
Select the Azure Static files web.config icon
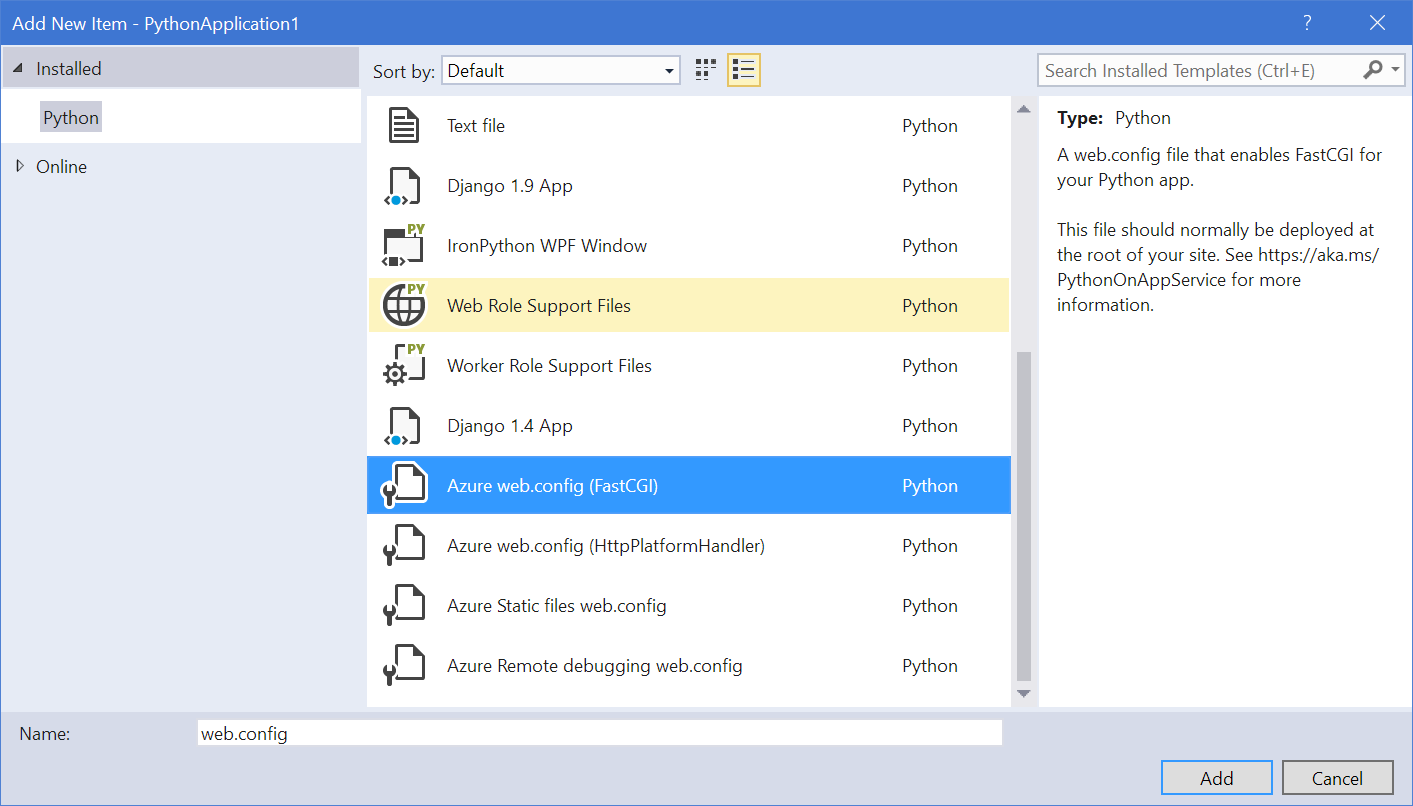pyautogui.click(x=404, y=606)
